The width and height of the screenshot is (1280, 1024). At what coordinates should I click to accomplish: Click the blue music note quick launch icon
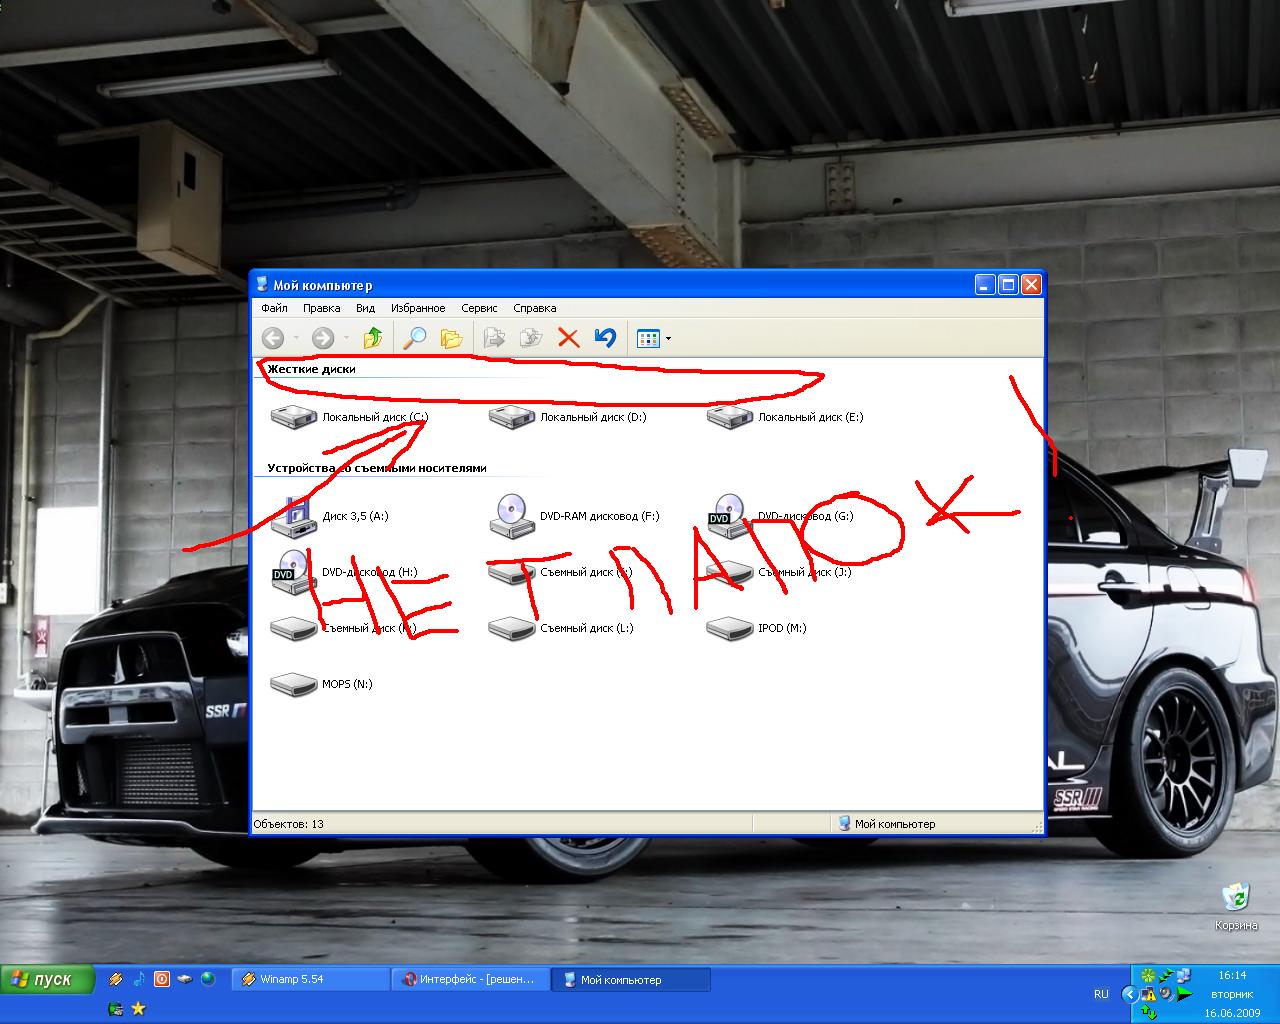point(139,979)
